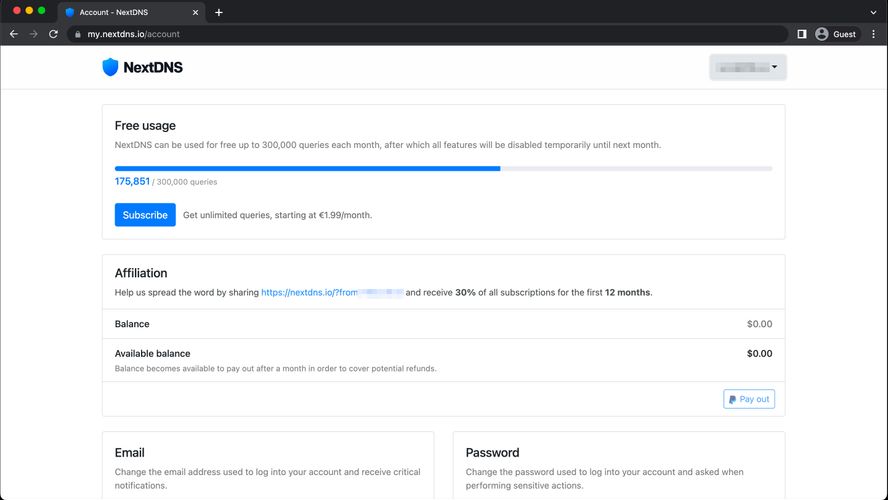
Task: Click the Email section heading
Action: coord(130,452)
